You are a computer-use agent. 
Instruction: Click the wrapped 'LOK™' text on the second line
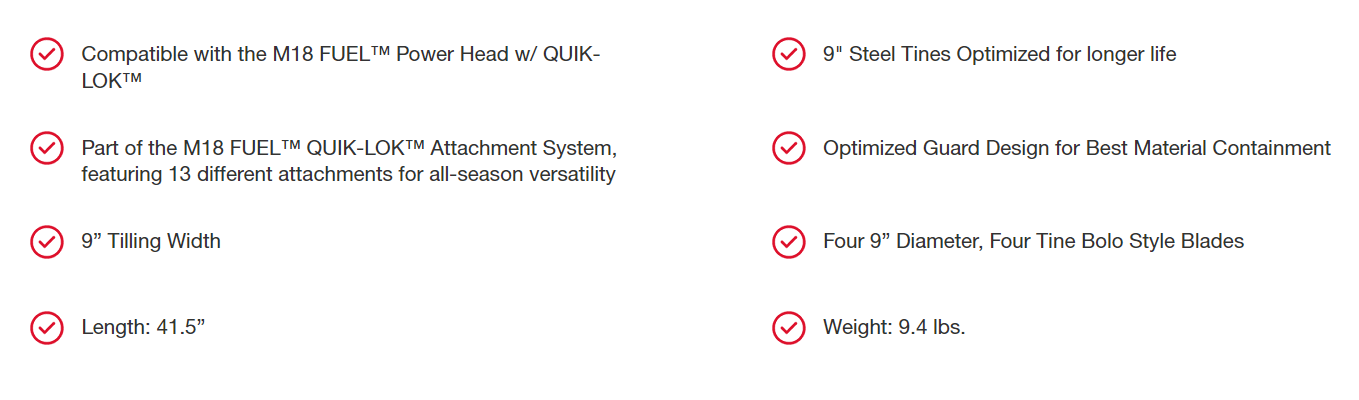point(111,80)
